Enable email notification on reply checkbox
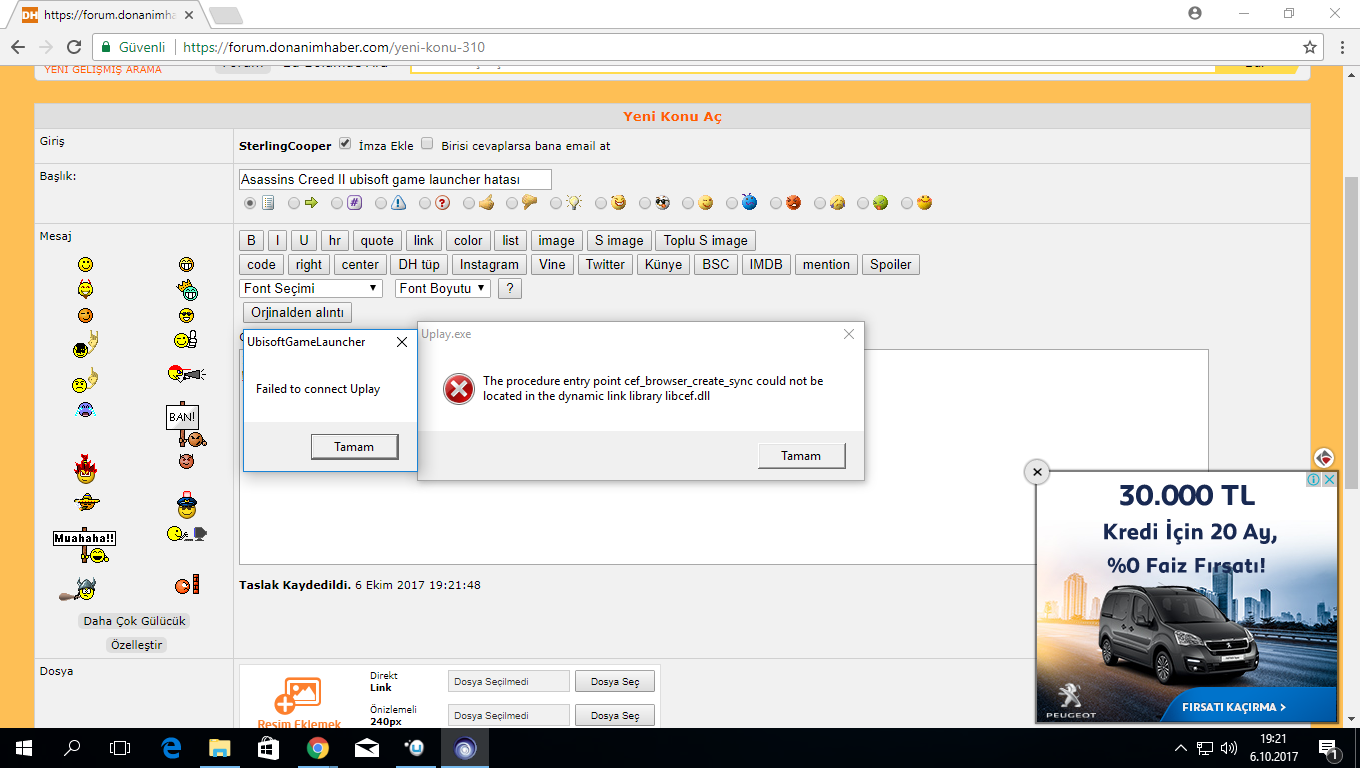The width and height of the screenshot is (1360, 768). coord(427,144)
